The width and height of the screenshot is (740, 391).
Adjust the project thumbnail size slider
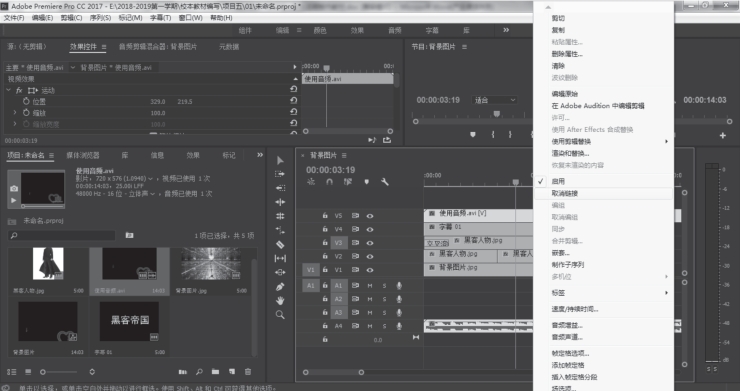59,372
